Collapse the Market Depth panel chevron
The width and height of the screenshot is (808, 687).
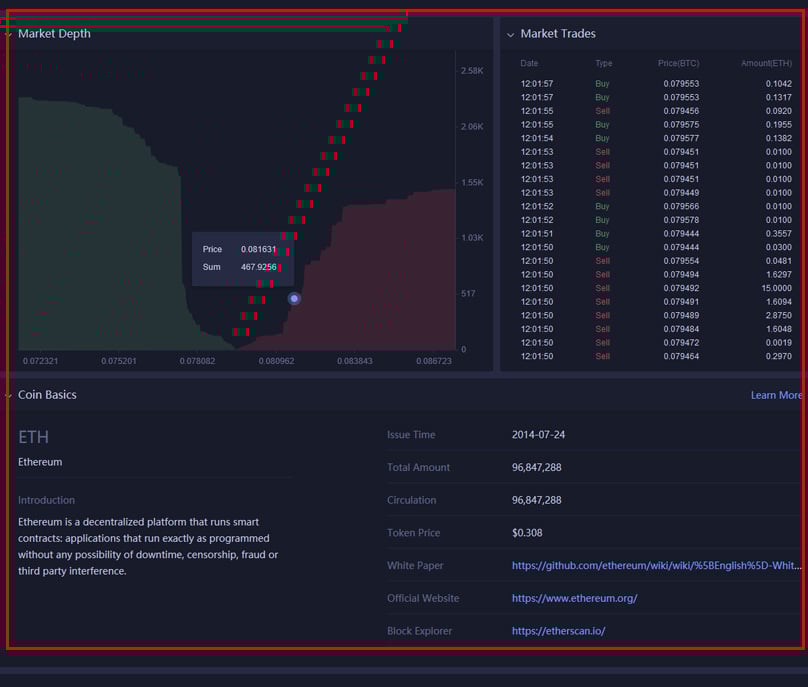click(8, 34)
